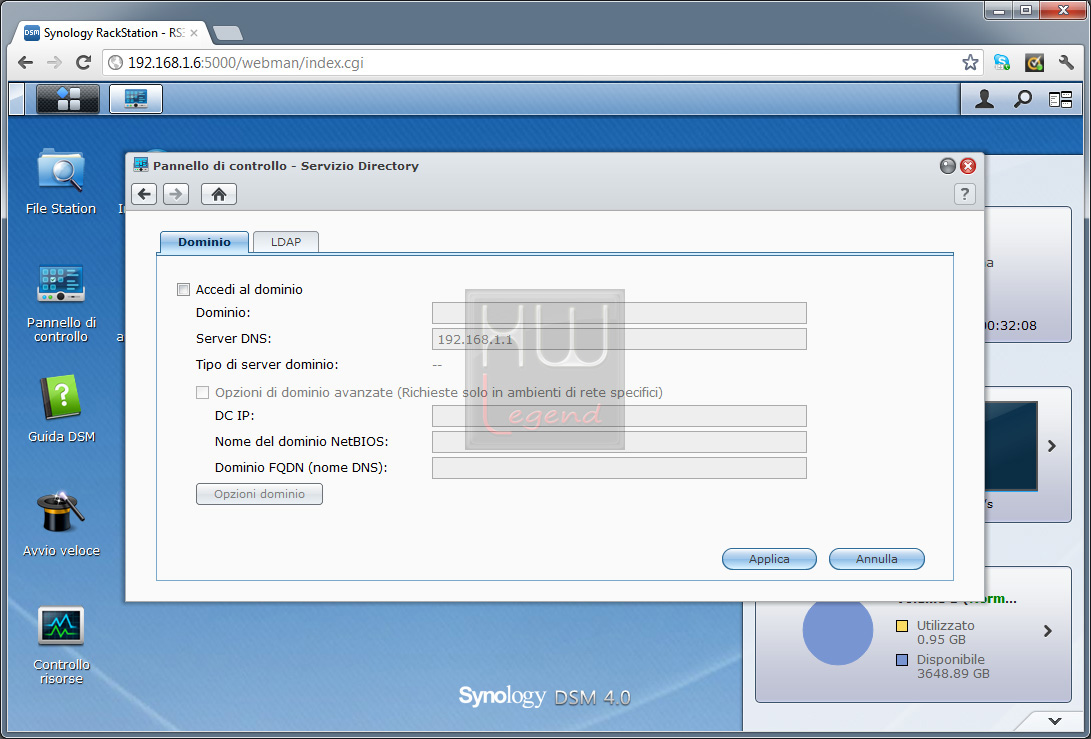Viewport: 1091px width, 739px height.
Task: Click the Annulla button
Action: click(877, 559)
